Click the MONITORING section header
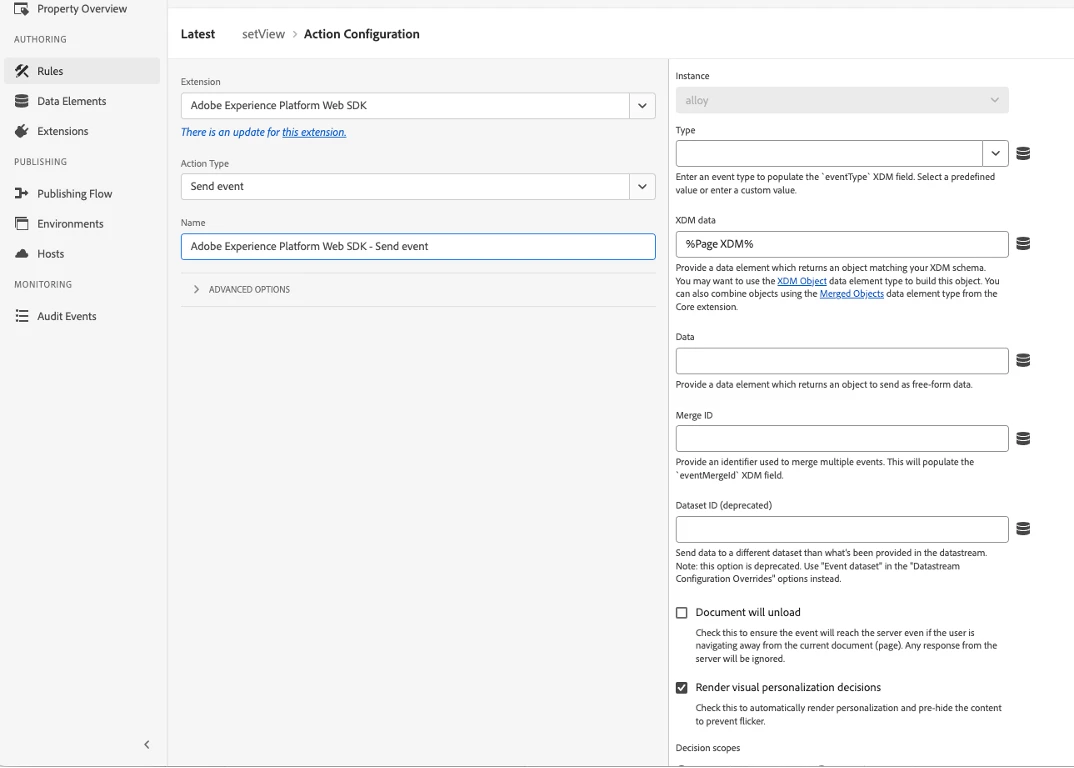This screenshot has height=768, width=1074. (x=42, y=285)
